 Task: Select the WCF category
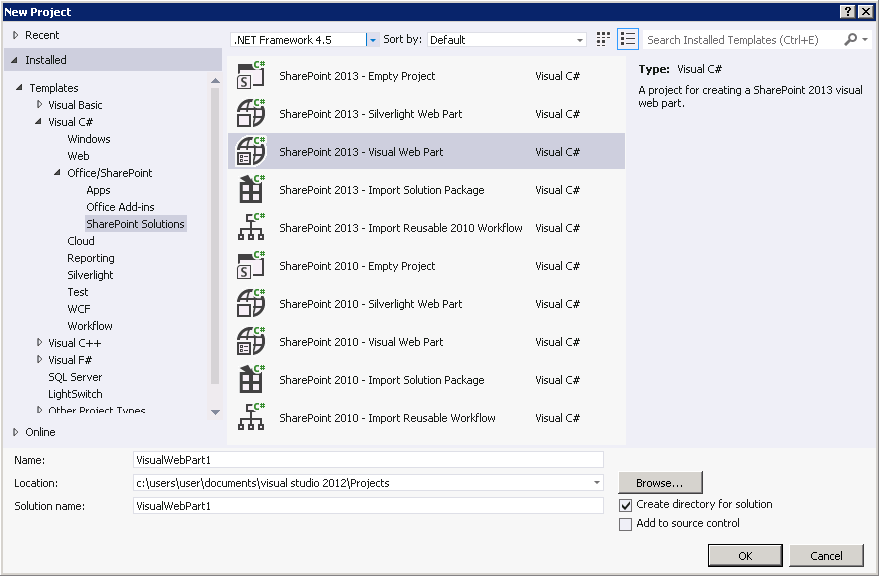point(78,309)
